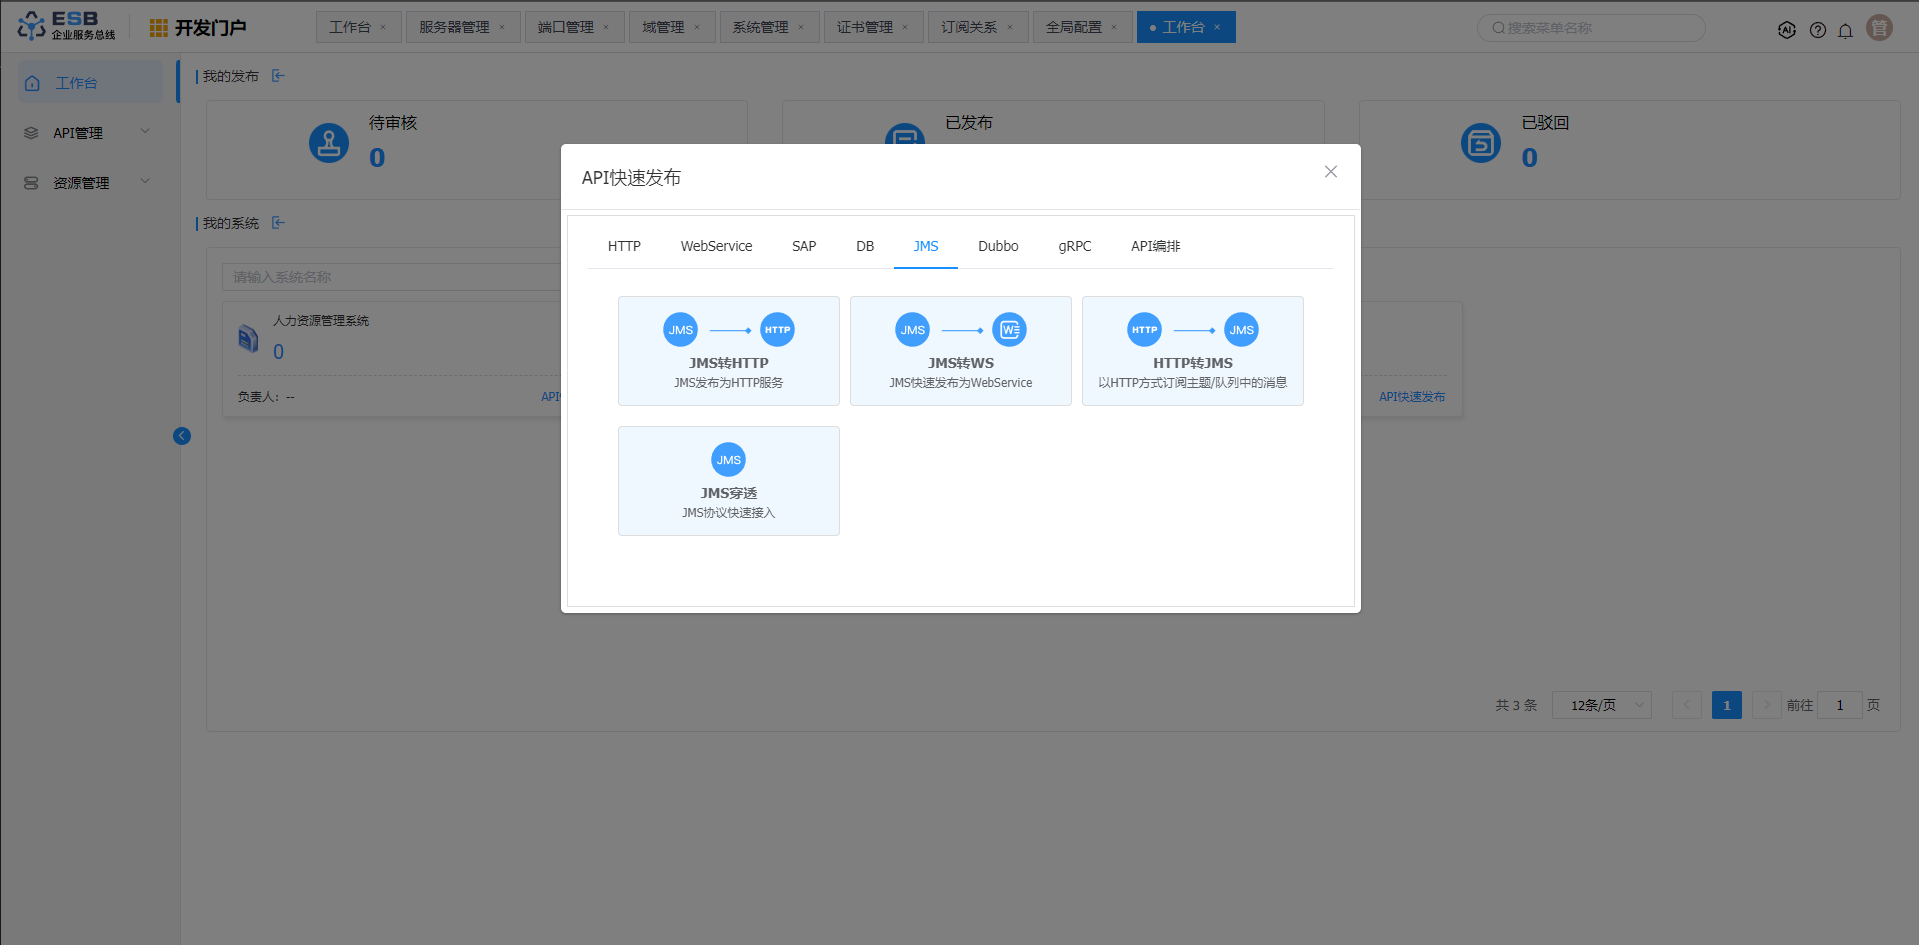The width and height of the screenshot is (1919, 945).
Task: Expand the API管理 sidebar menu
Action: pyautogui.click(x=88, y=133)
